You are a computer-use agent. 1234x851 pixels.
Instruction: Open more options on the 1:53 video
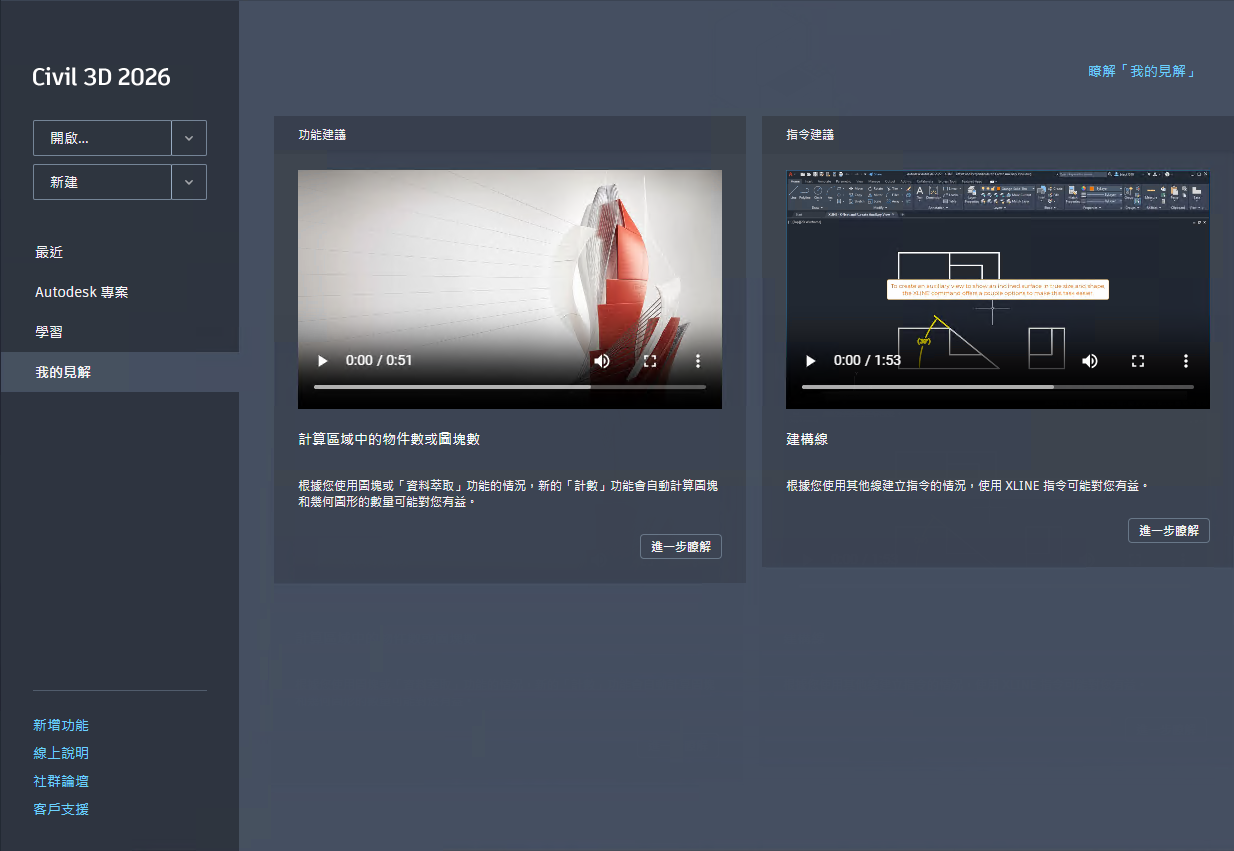(x=1186, y=360)
